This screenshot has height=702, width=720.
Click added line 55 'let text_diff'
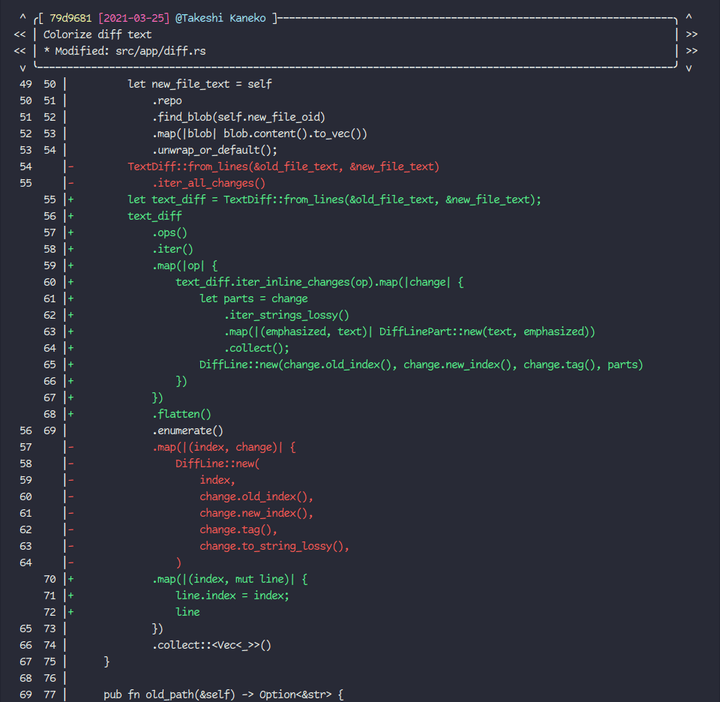(x=334, y=200)
